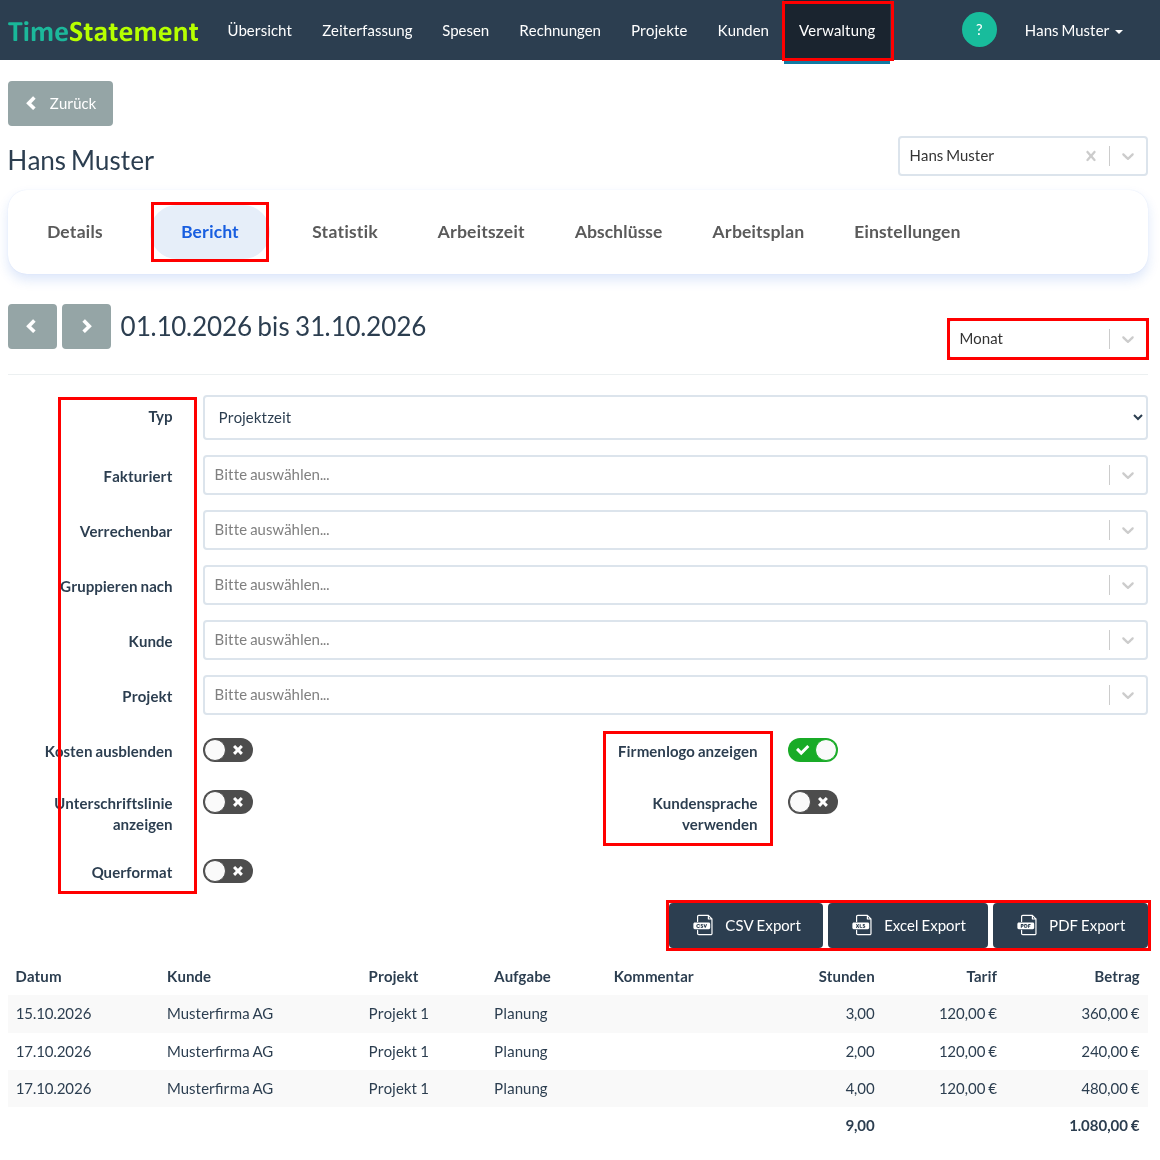Click the Kunde selection field

pyautogui.click(x=675, y=640)
